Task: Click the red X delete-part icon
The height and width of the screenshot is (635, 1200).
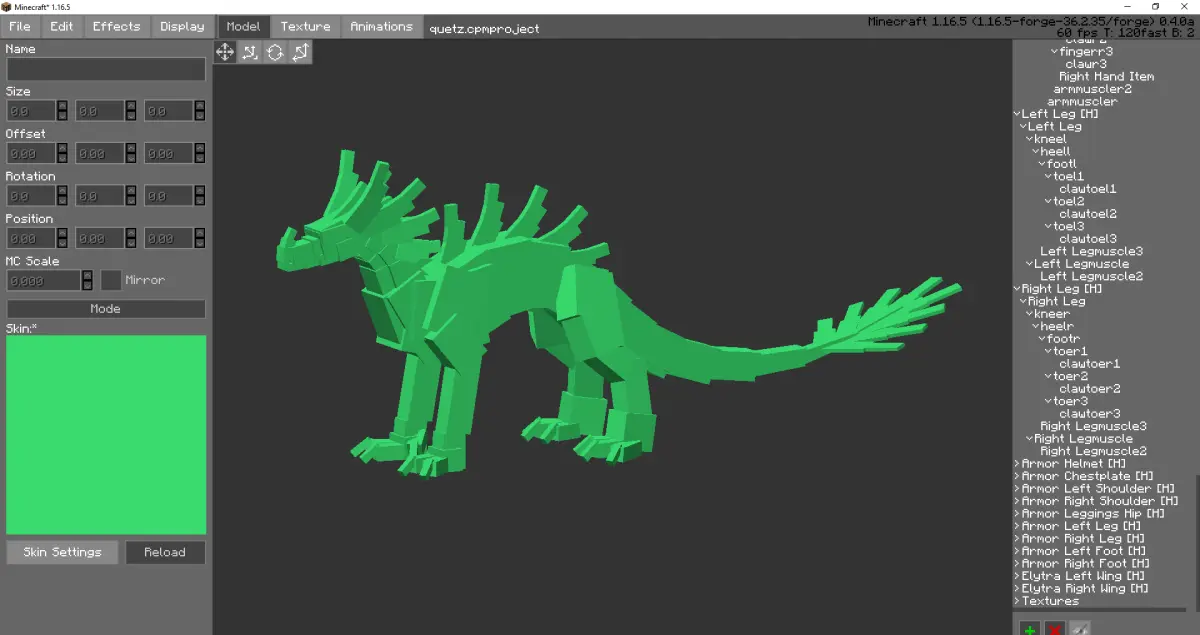Action: 1055,630
